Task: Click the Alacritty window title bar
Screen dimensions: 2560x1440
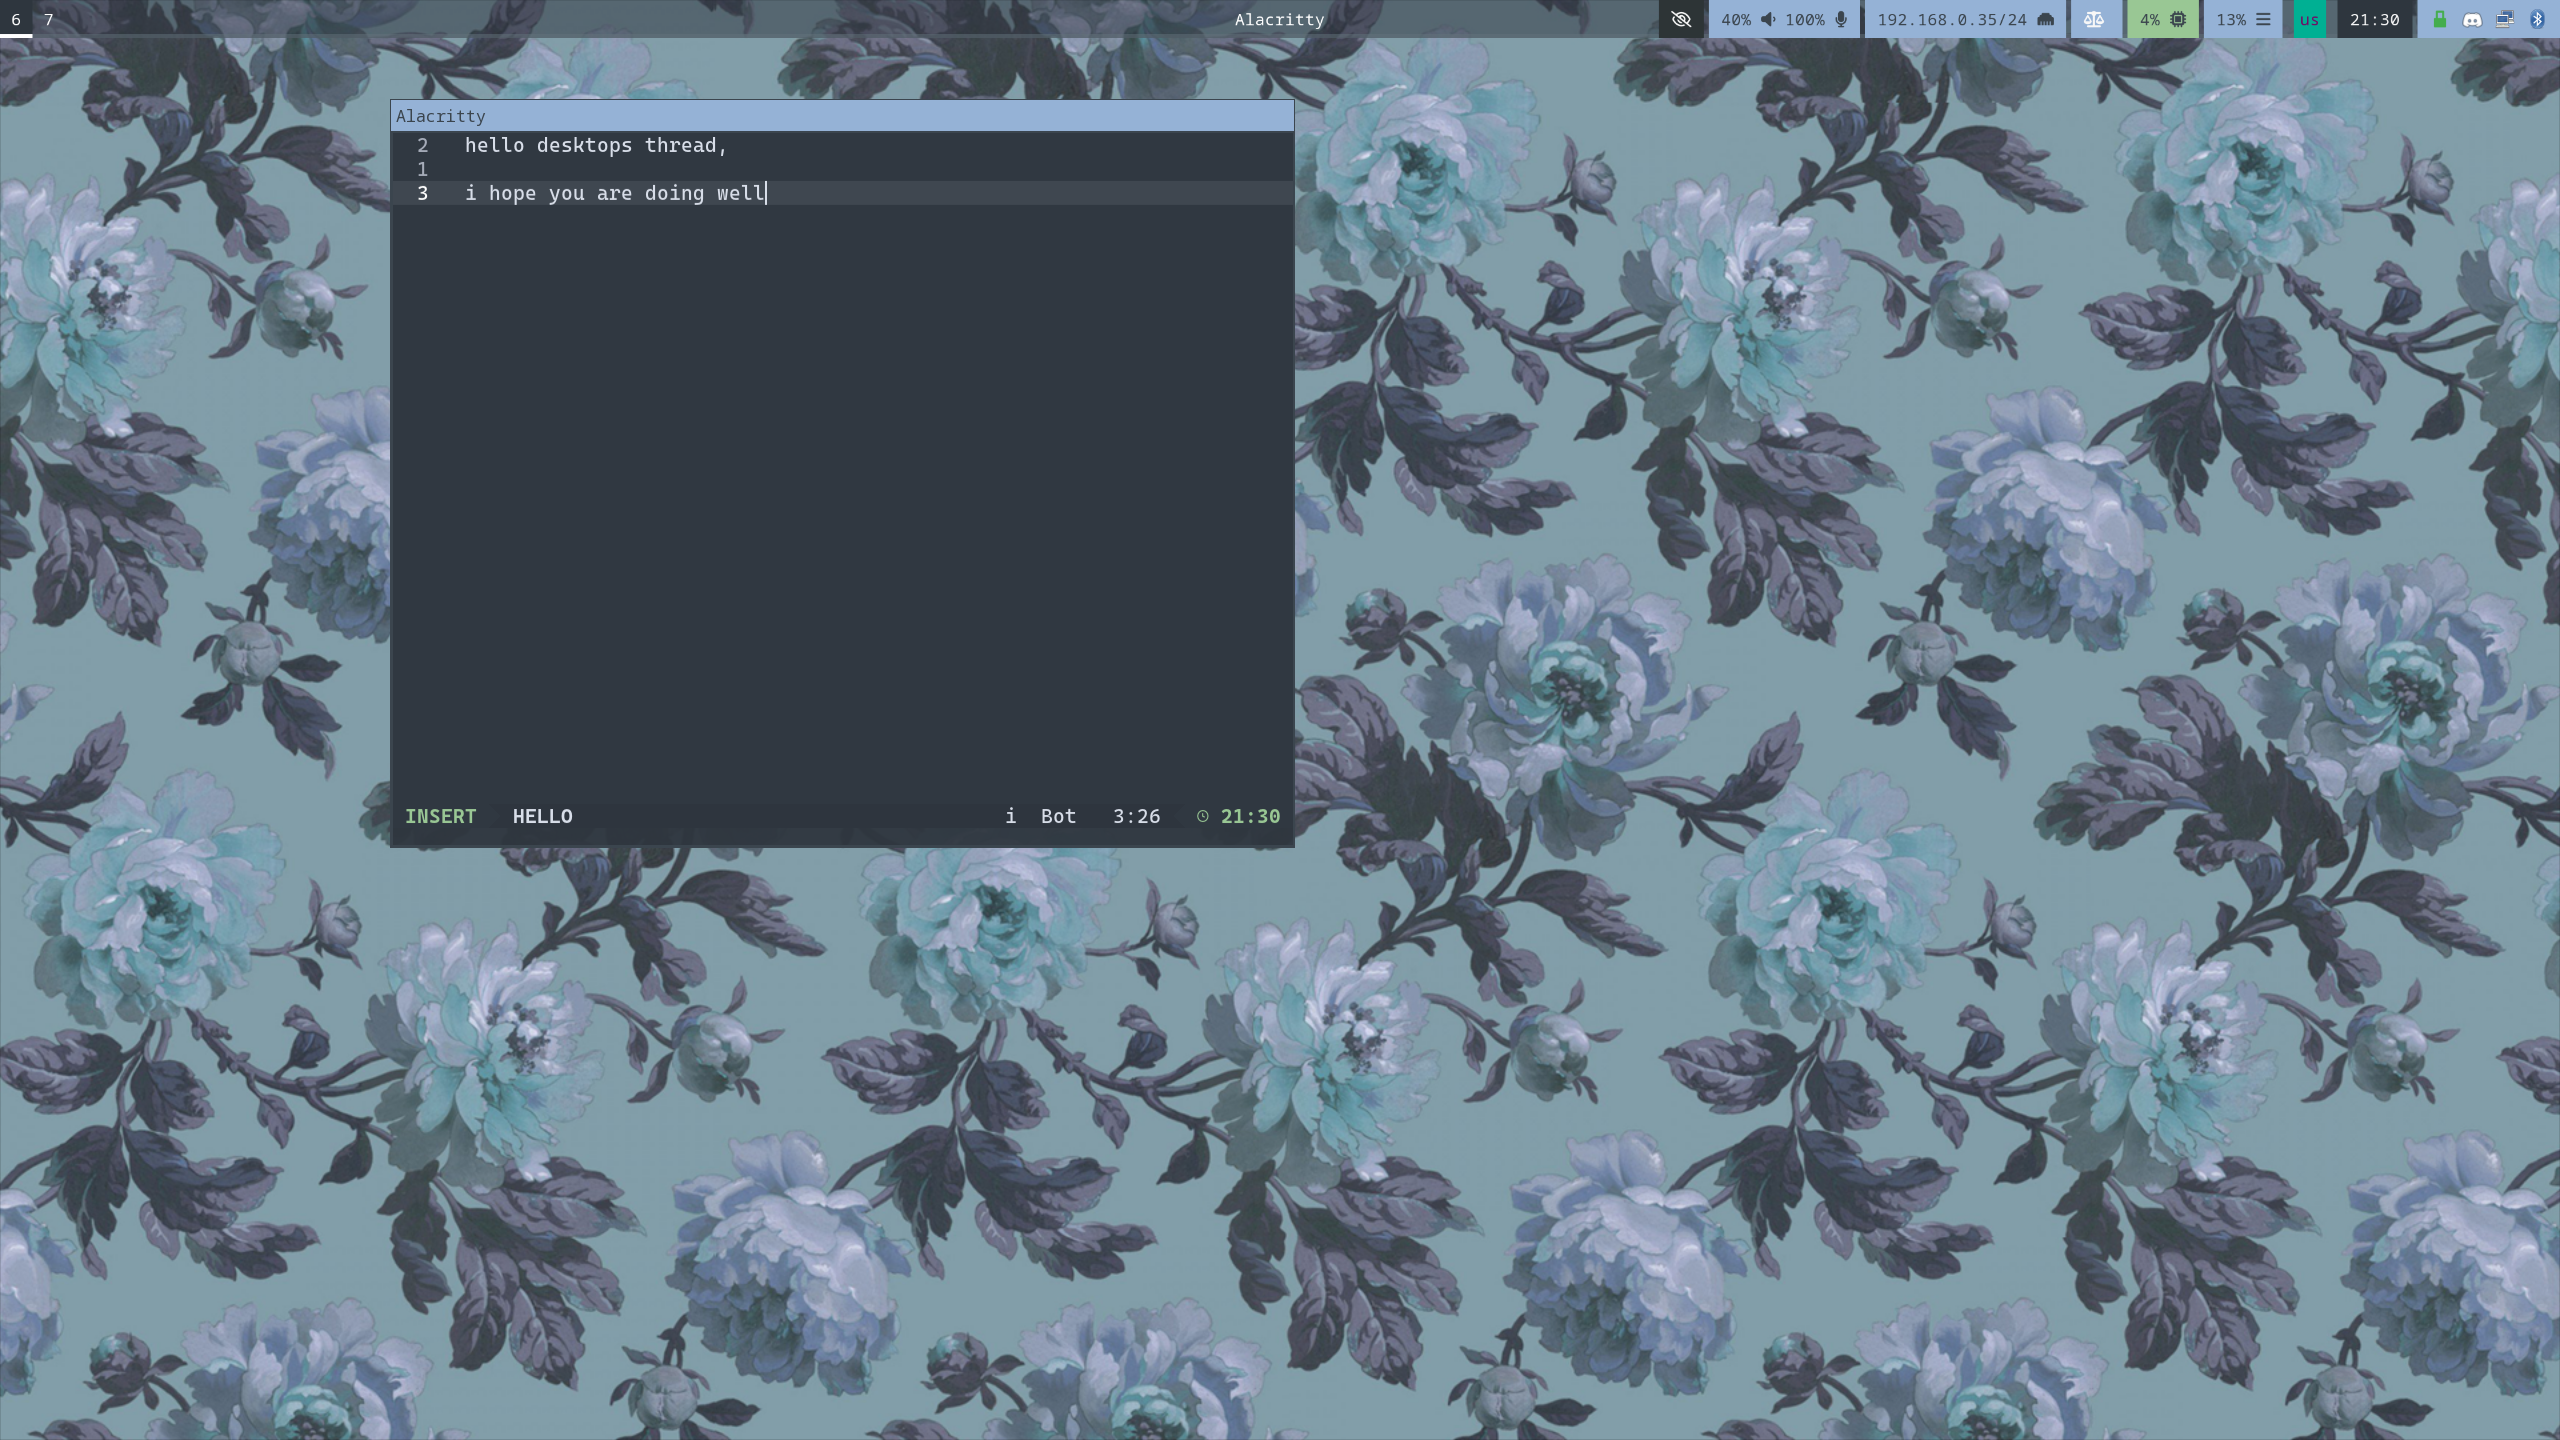Action: coord(842,116)
